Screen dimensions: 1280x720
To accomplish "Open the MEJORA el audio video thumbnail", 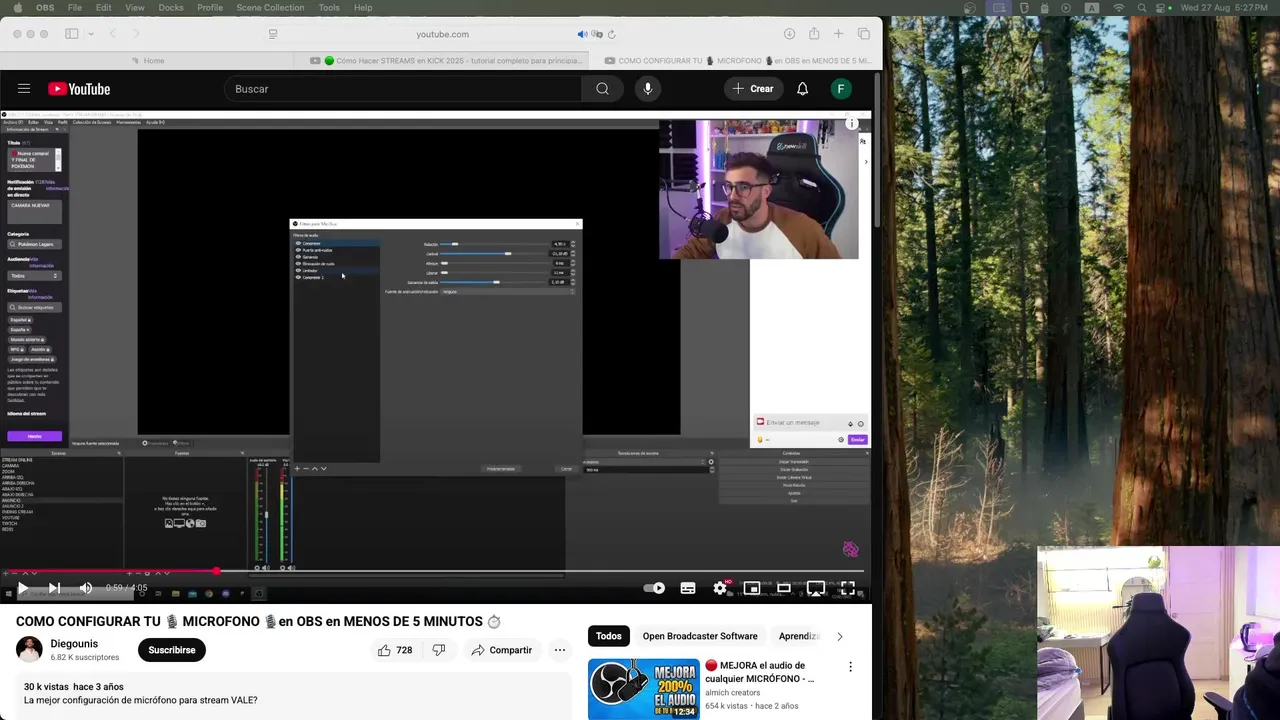I will pos(643,689).
